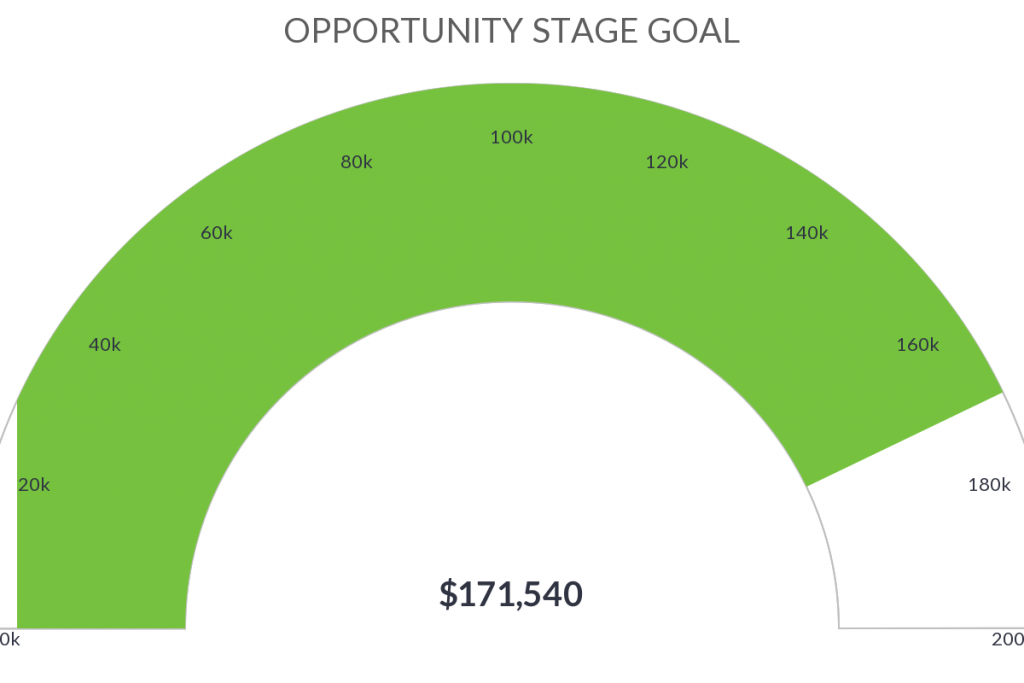Select the $171,540 total value
The width and height of the screenshot is (1024, 683).
tap(511, 594)
